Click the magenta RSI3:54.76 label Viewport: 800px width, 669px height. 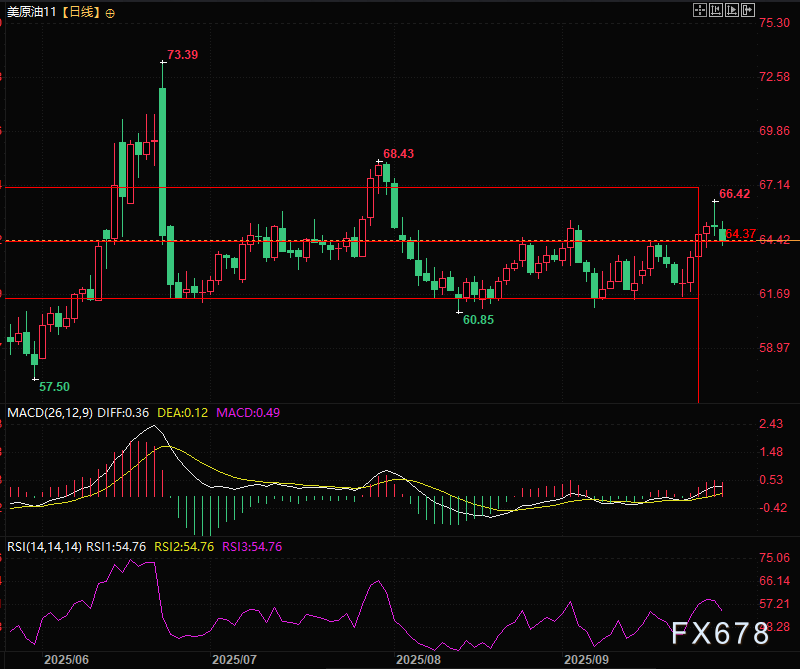click(252, 546)
